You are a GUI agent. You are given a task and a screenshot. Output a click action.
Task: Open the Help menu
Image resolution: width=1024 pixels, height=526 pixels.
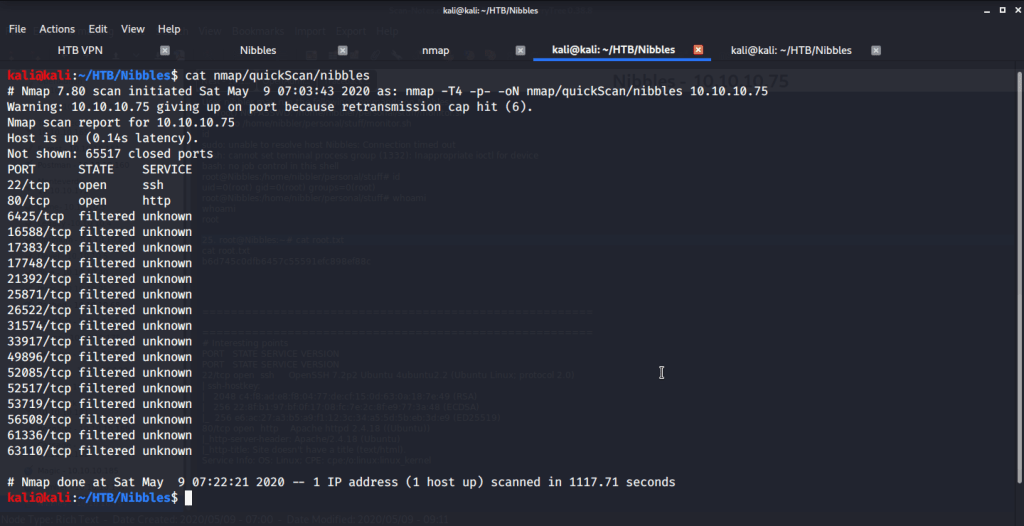point(169,29)
